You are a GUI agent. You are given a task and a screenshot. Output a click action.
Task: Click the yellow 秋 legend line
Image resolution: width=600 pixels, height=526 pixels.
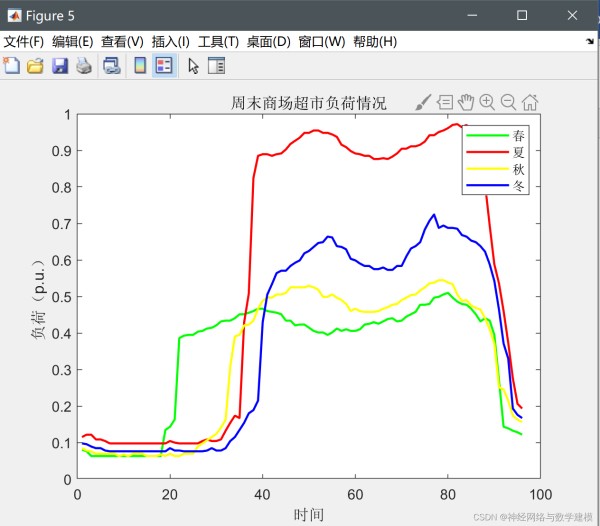tap(488, 169)
